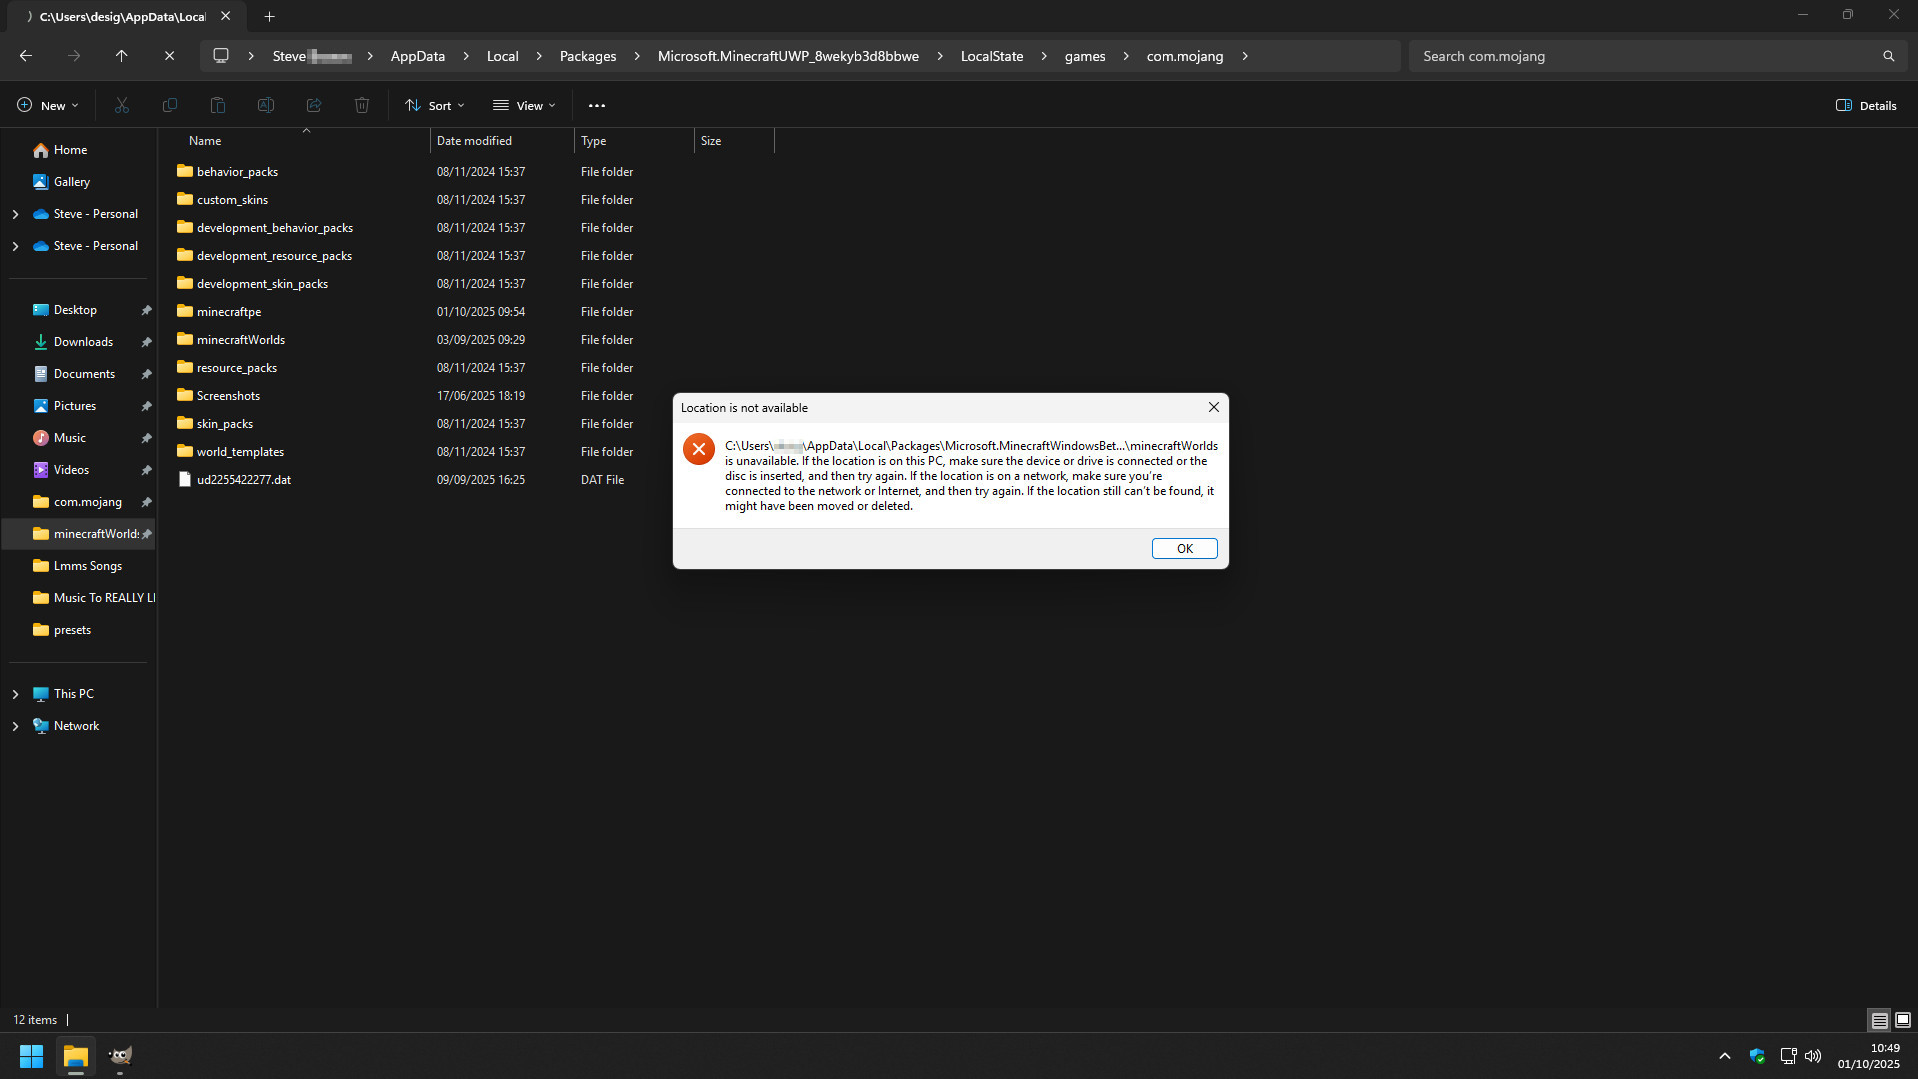Click the Search com.mojang field

1645,56
